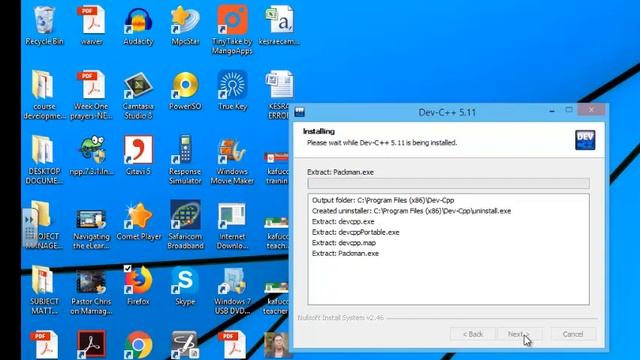Click 'Extract: devcppPortable.exe' log line
640x360 pixels.
pyautogui.click(x=356, y=232)
